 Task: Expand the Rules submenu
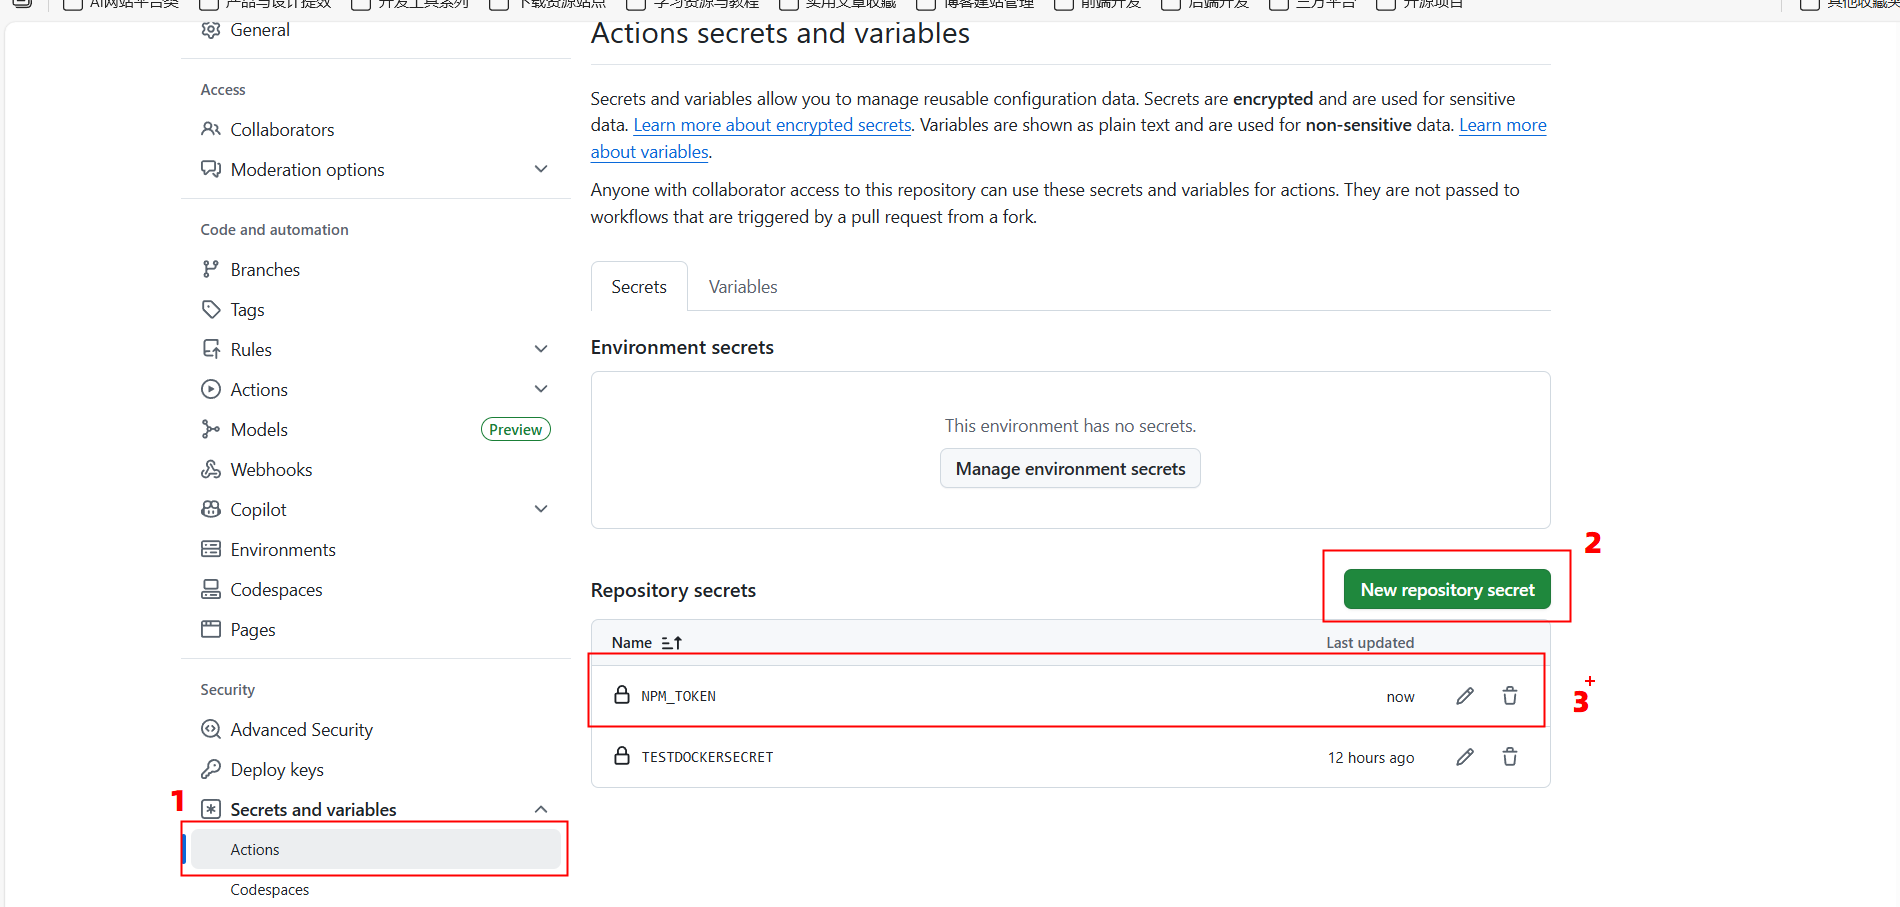click(541, 349)
